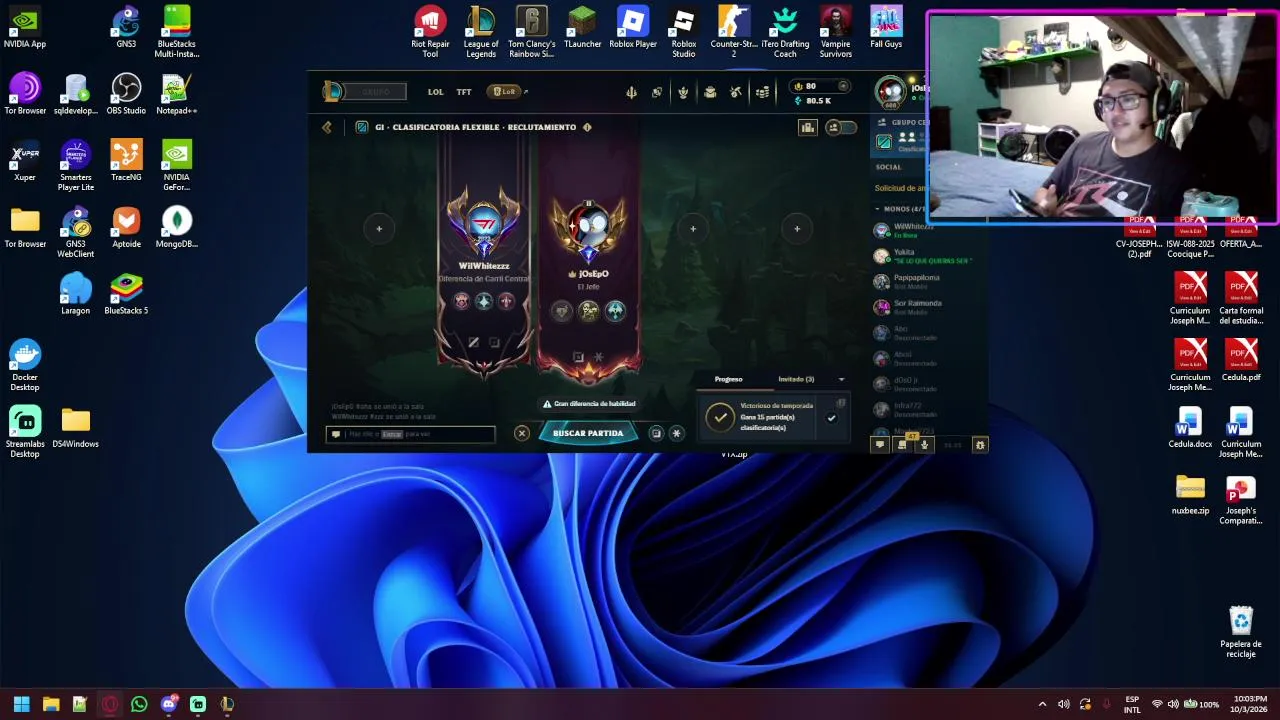Open TLauncher desktop shortcut
Viewport: 1280px width, 720px height.
point(582,28)
